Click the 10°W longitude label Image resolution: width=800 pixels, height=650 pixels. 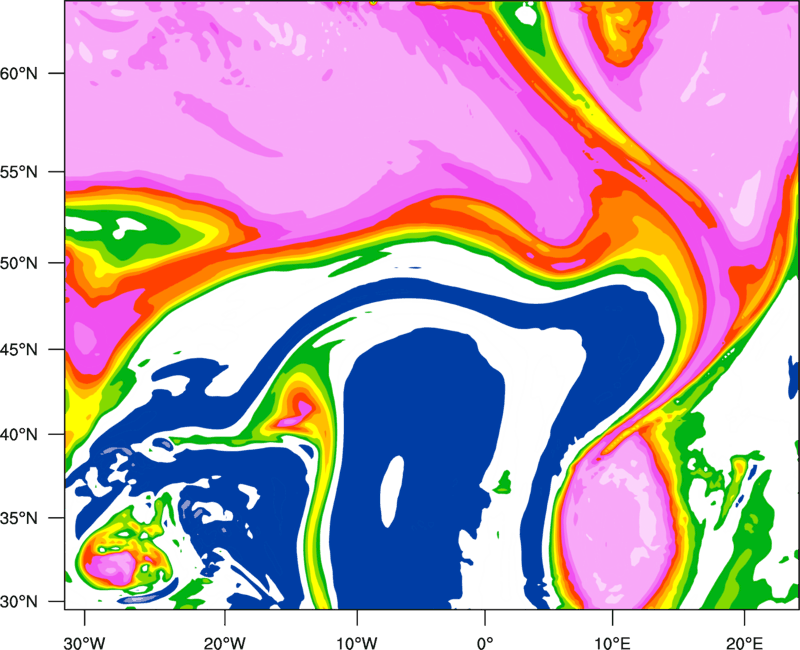356,643
